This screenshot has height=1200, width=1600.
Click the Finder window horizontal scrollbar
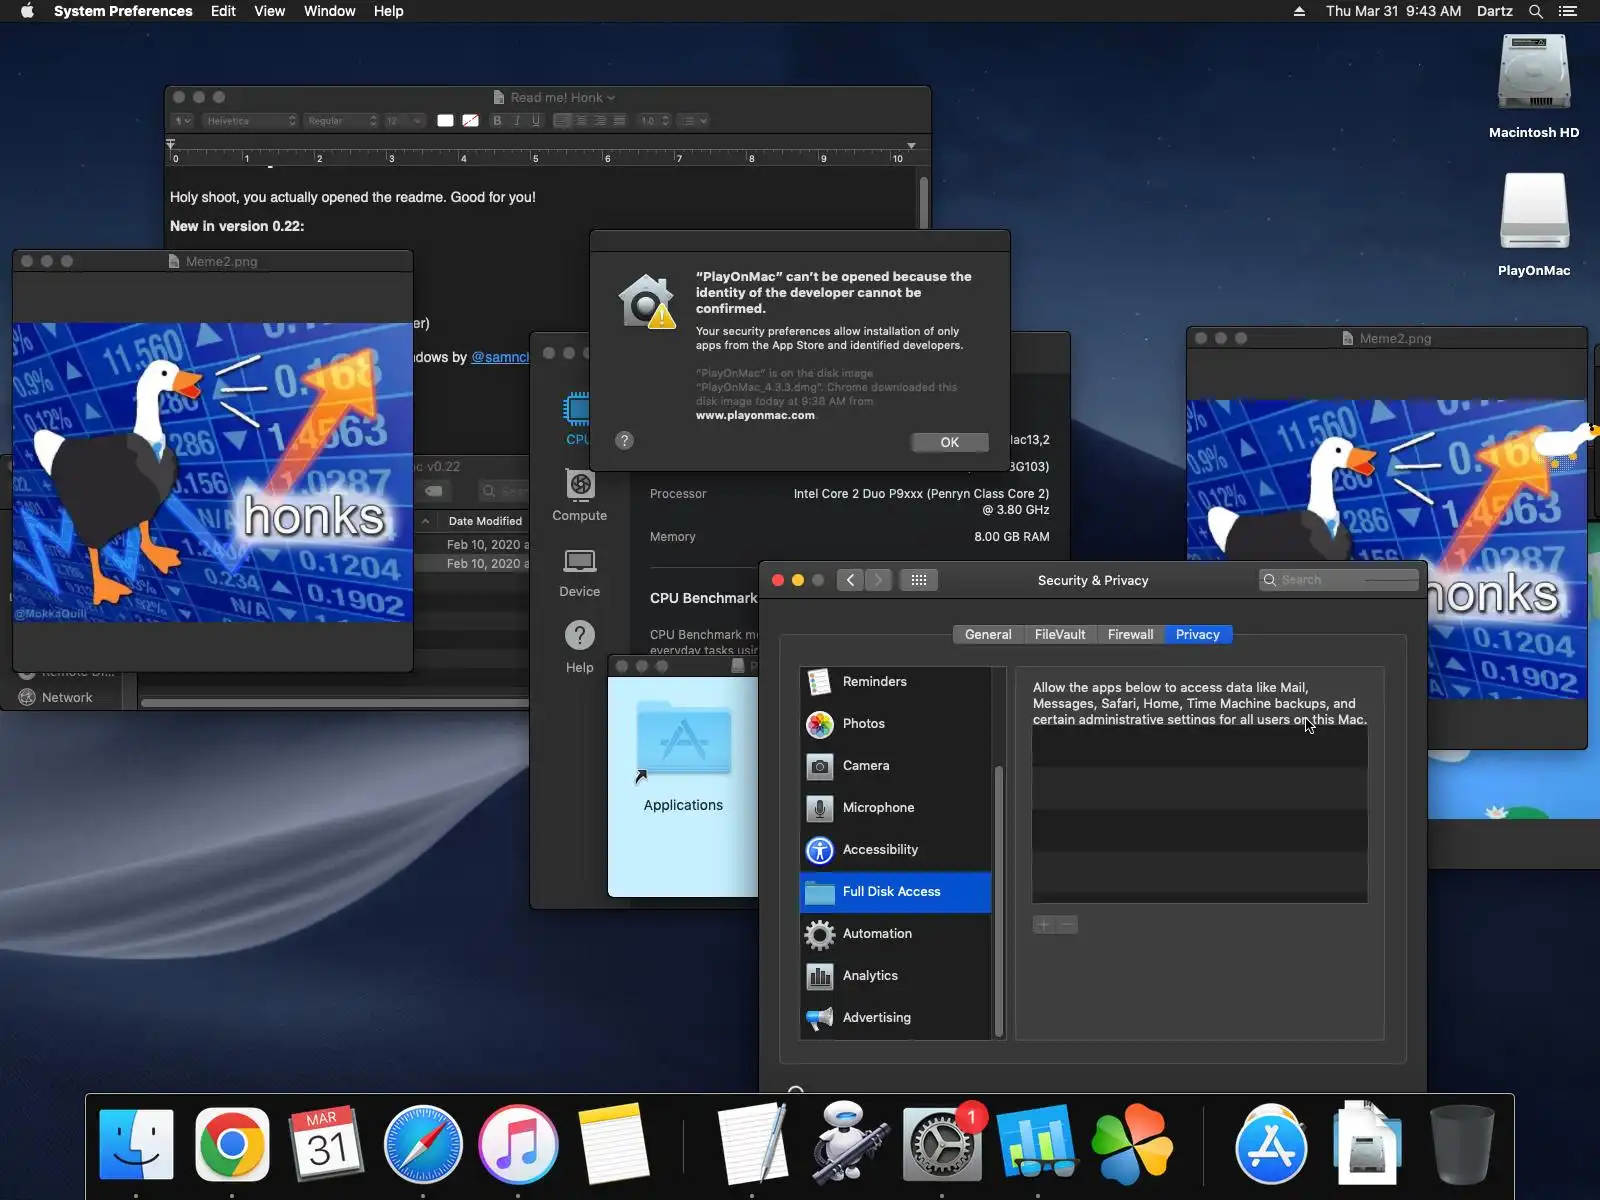point(335,703)
